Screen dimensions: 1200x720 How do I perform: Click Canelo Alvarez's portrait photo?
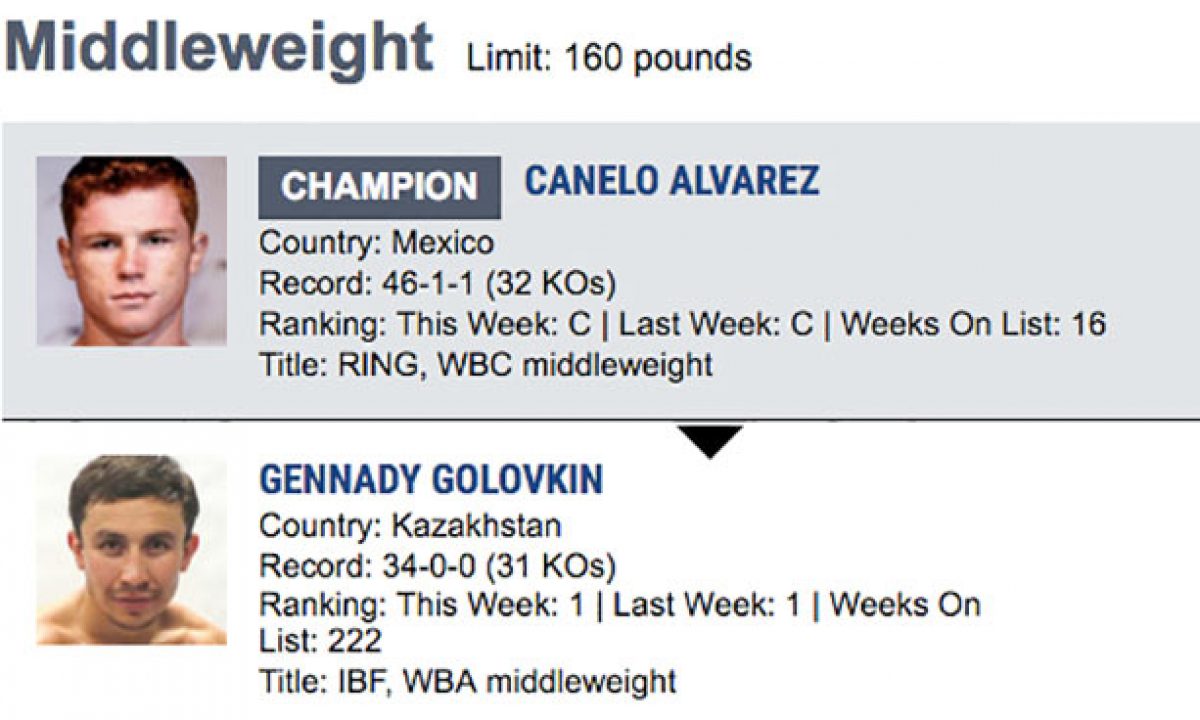tap(131, 251)
